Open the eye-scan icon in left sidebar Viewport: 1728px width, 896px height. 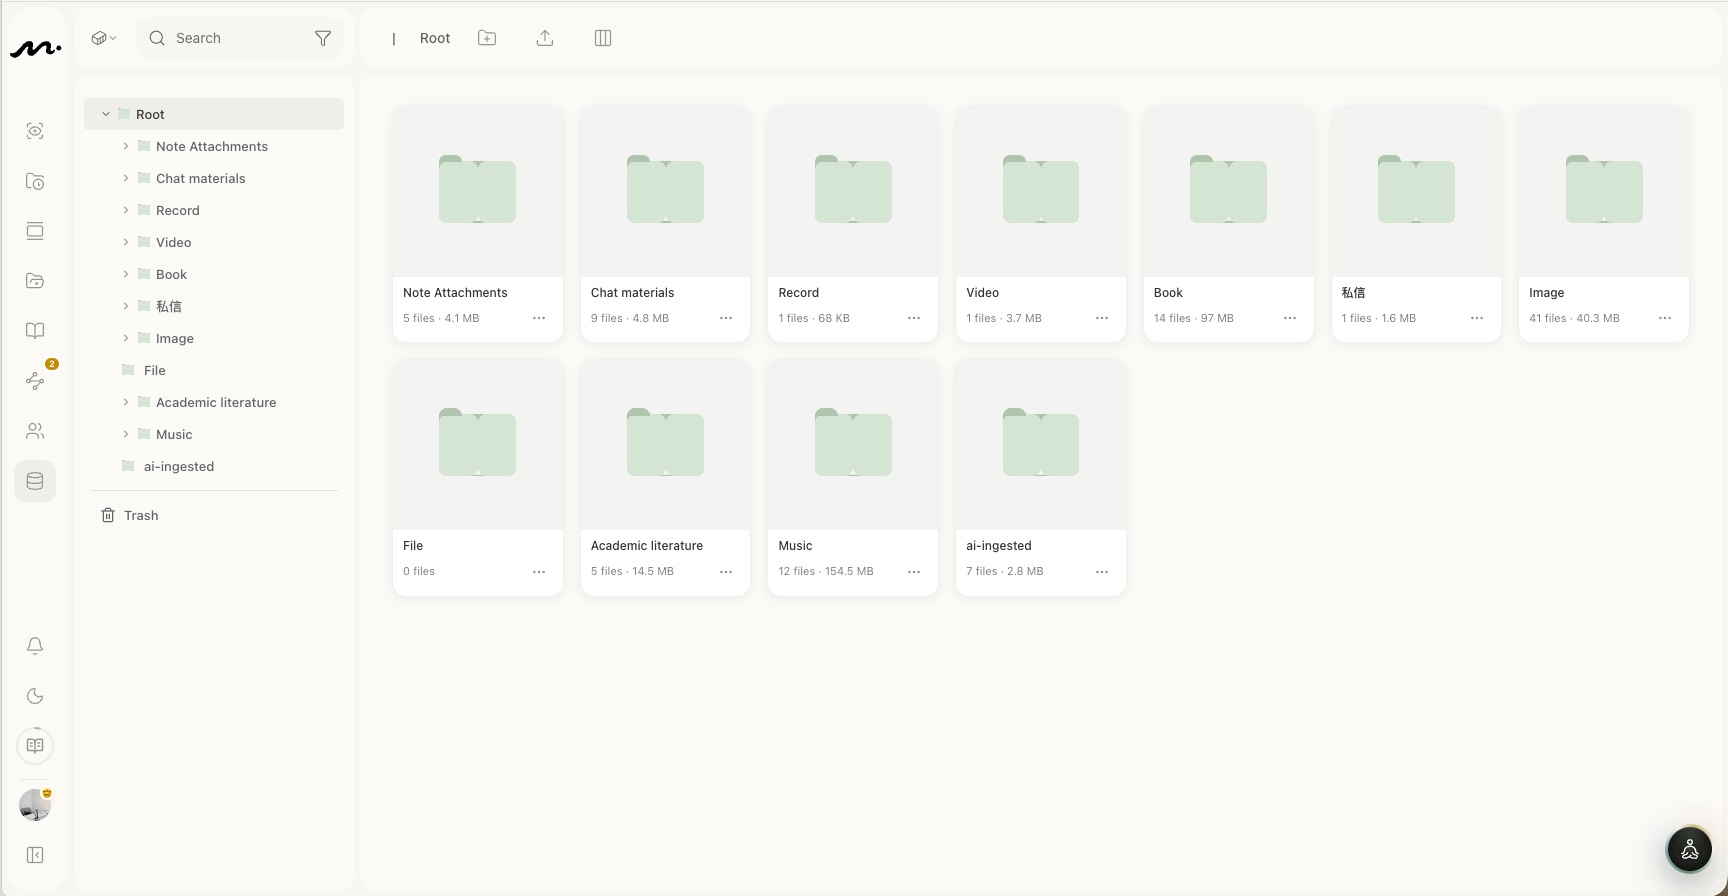pyautogui.click(x=35, y=131)
